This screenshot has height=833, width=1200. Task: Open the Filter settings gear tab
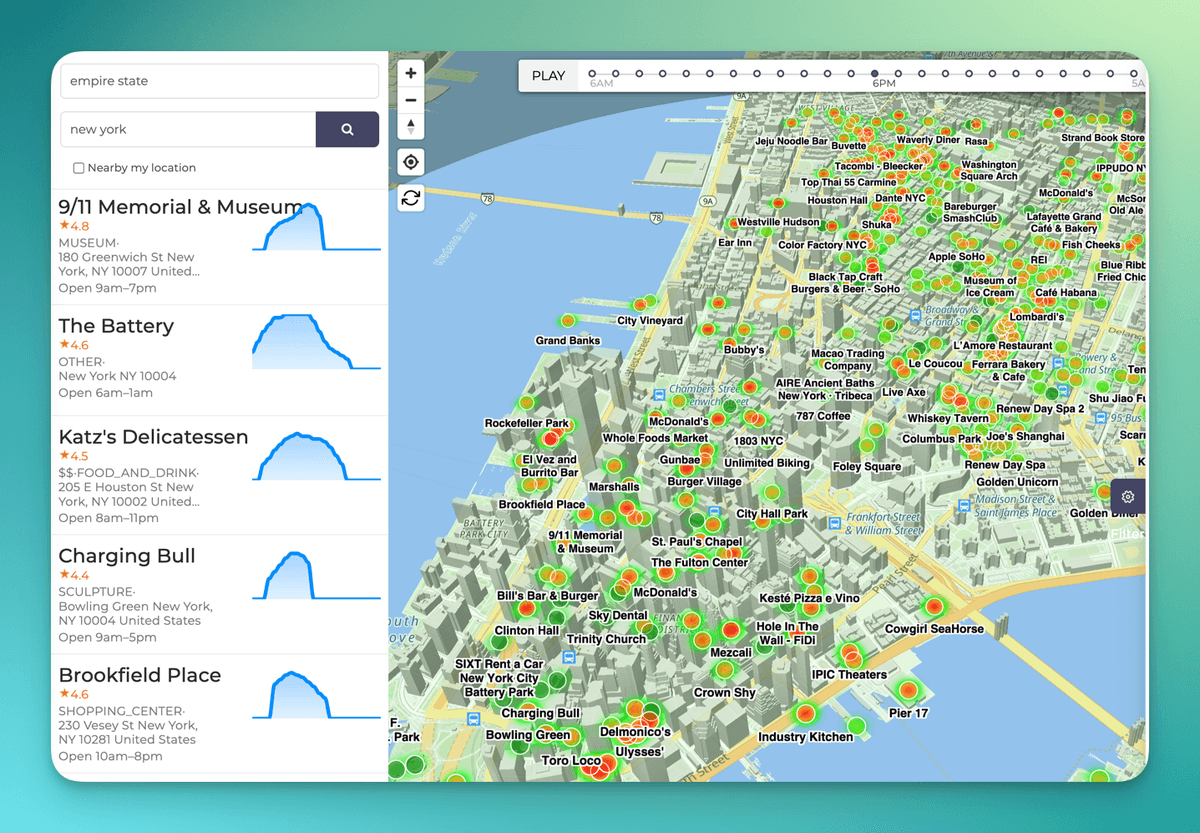click(1128, 497)
